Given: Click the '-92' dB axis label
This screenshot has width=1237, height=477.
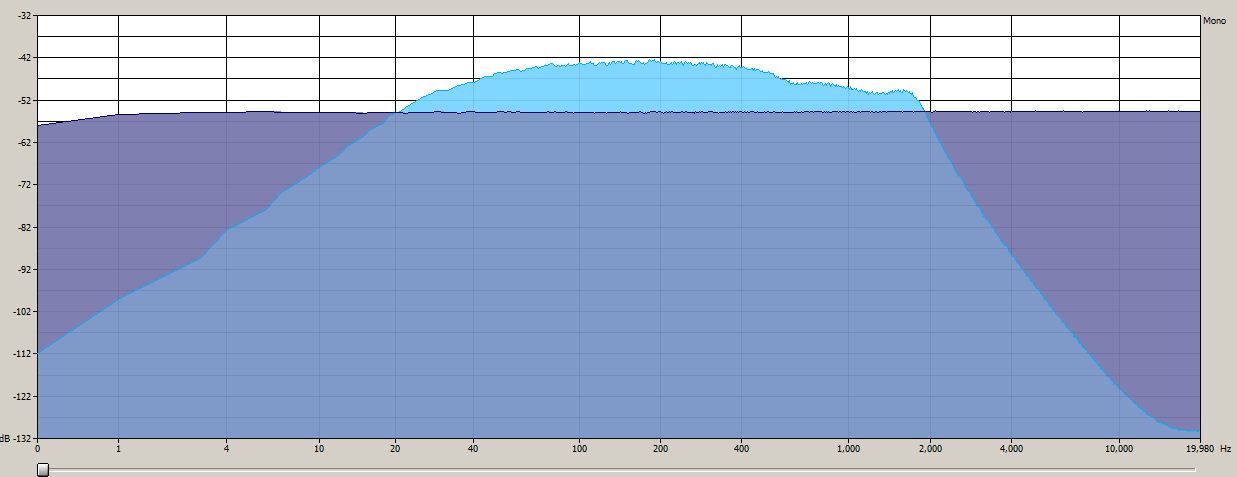Looking at the screenshot, I should point(23,270).
